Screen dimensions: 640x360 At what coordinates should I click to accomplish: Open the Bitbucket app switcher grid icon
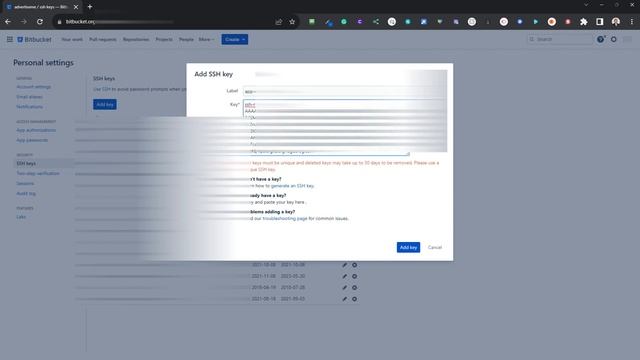tap(9, 39)
